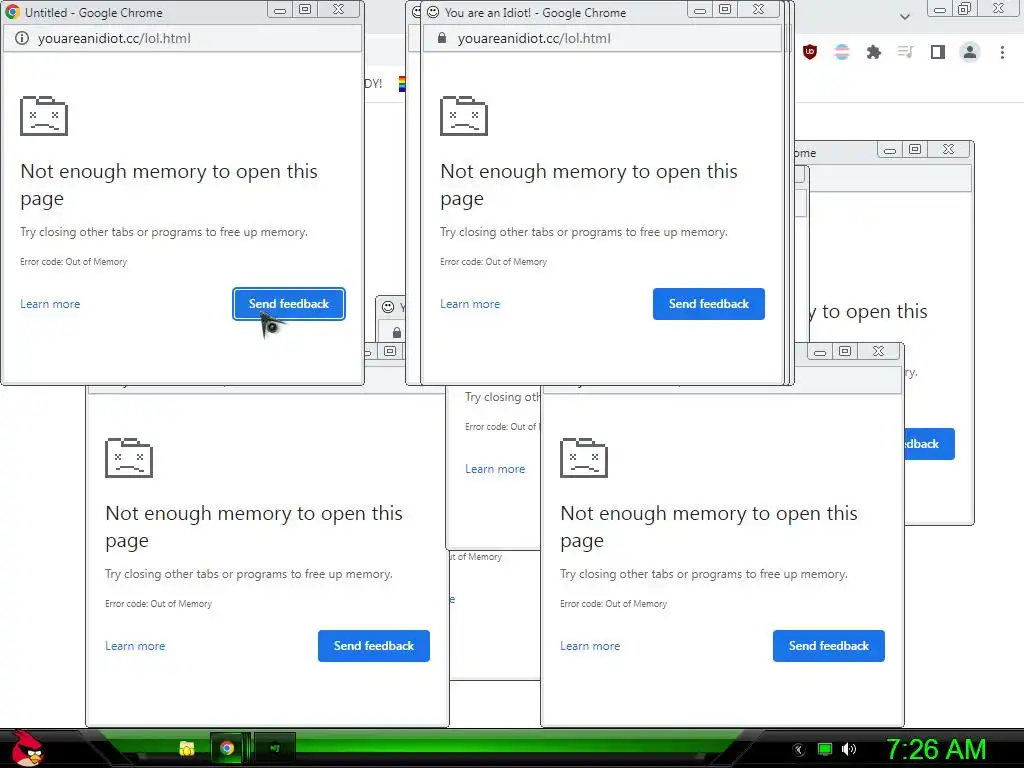Click Send feedback in the bottom-right error window
The image size is (1024, 768).
(x=829, y=646)
